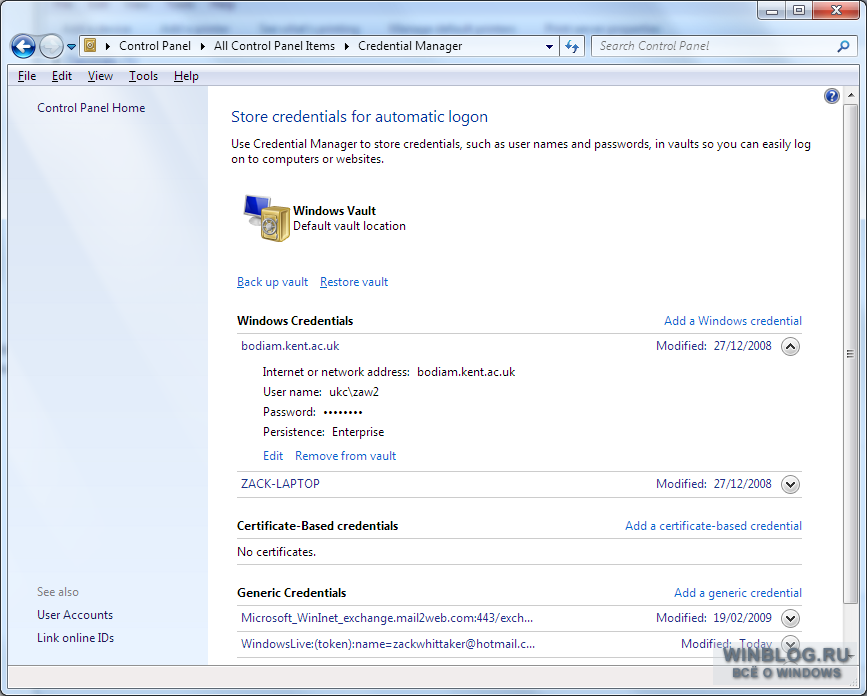The height and width of the screenshot is (696, 867).
Task: Close the Credential Manager window
Action: [836, 11]
